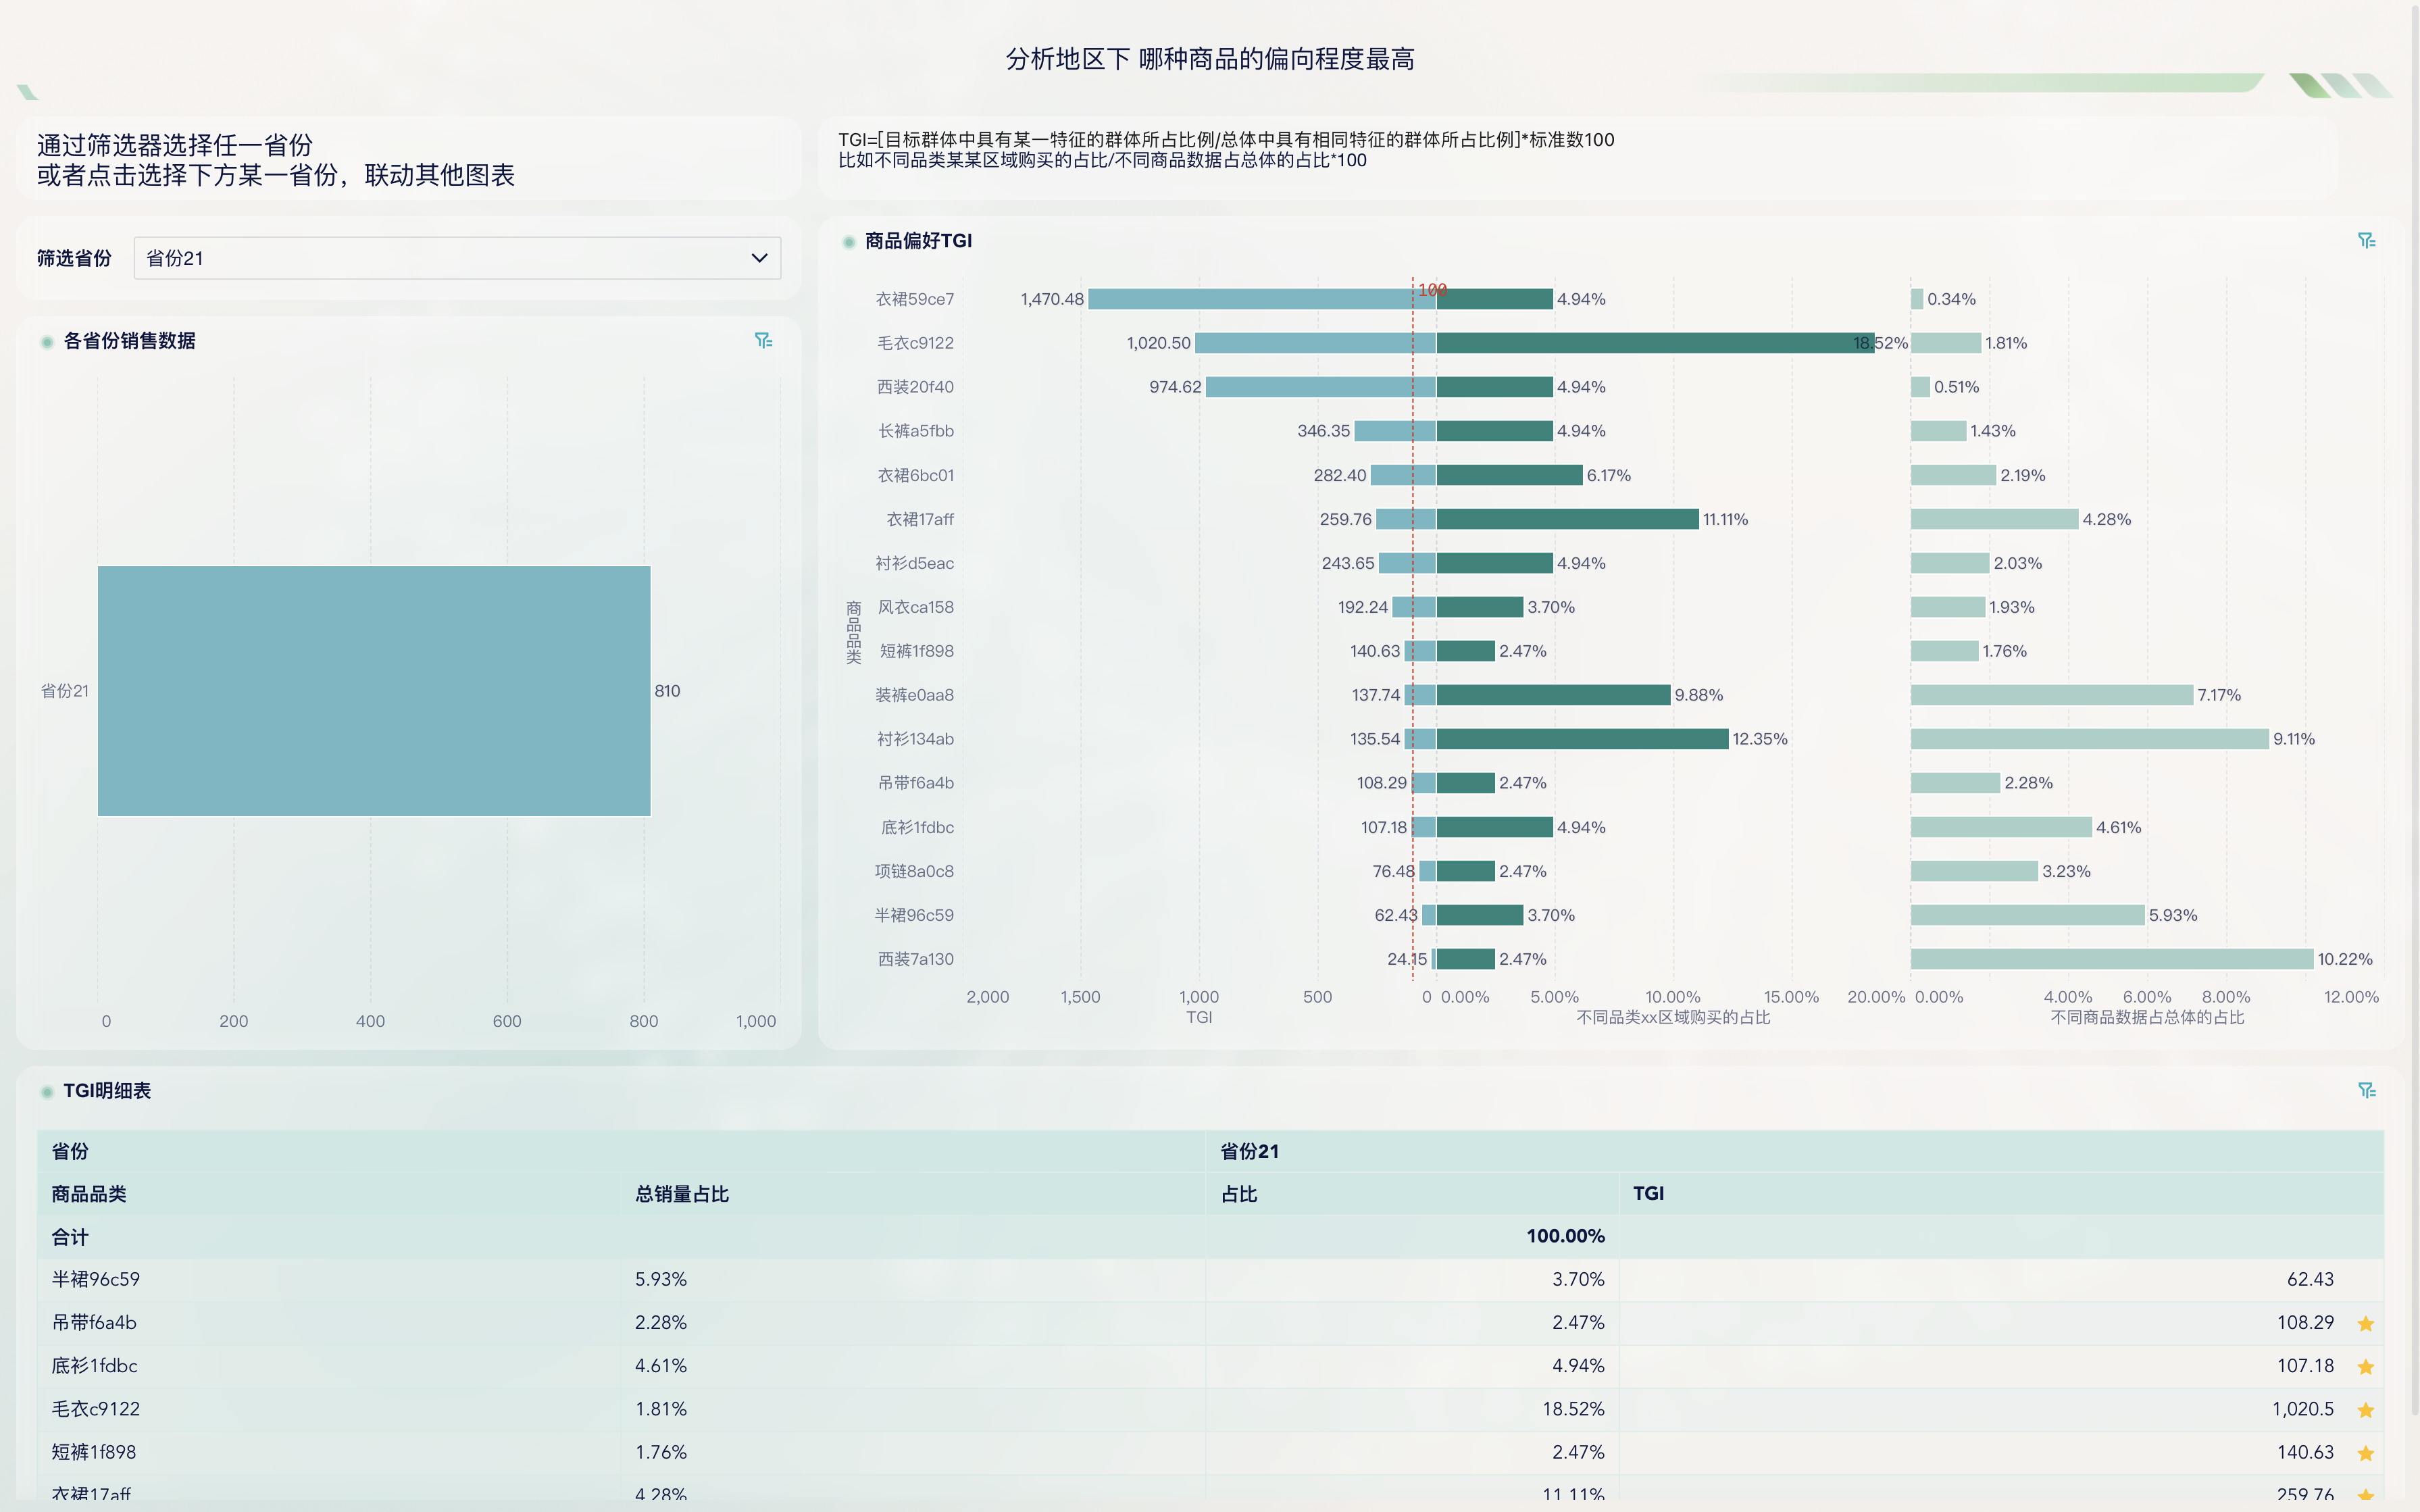
Task: Click filter icon in 各省份销售数据 panel
Action: (763, 341)
